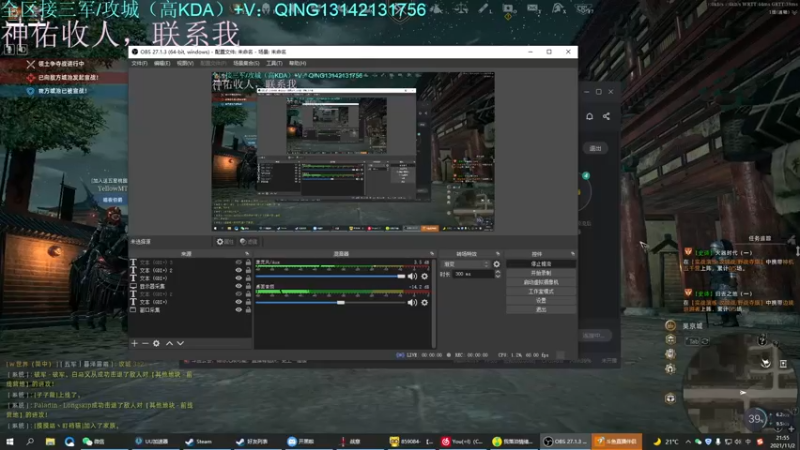Click the 时长 300 ms duration field
Viewport: 800px width, 450px height.
pyautogui.click(x=473, y=274)
